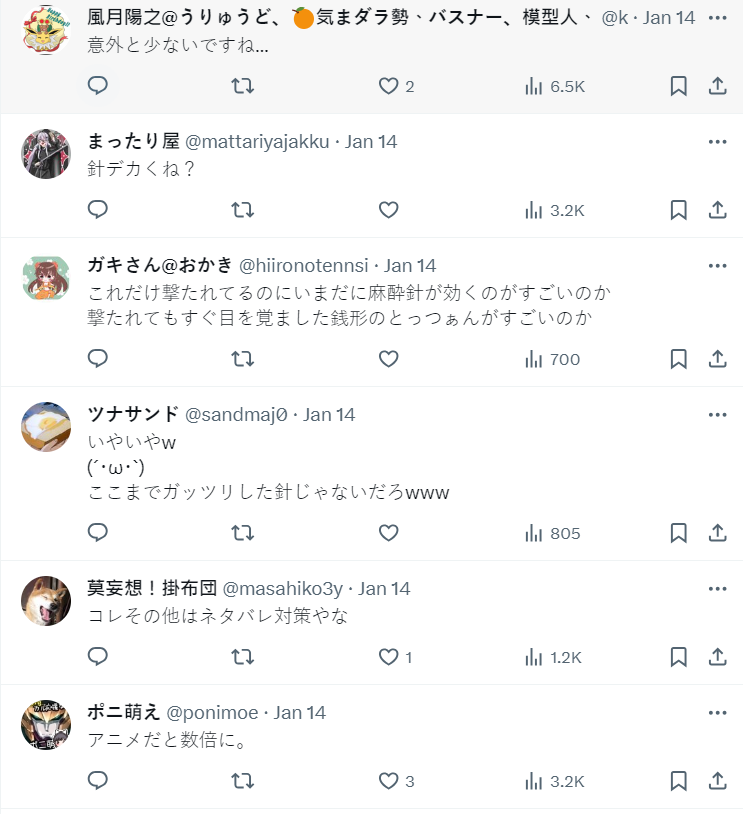
Task: Like 莫妄想！掛布団's tweet
Action: [x=389, y=657]
